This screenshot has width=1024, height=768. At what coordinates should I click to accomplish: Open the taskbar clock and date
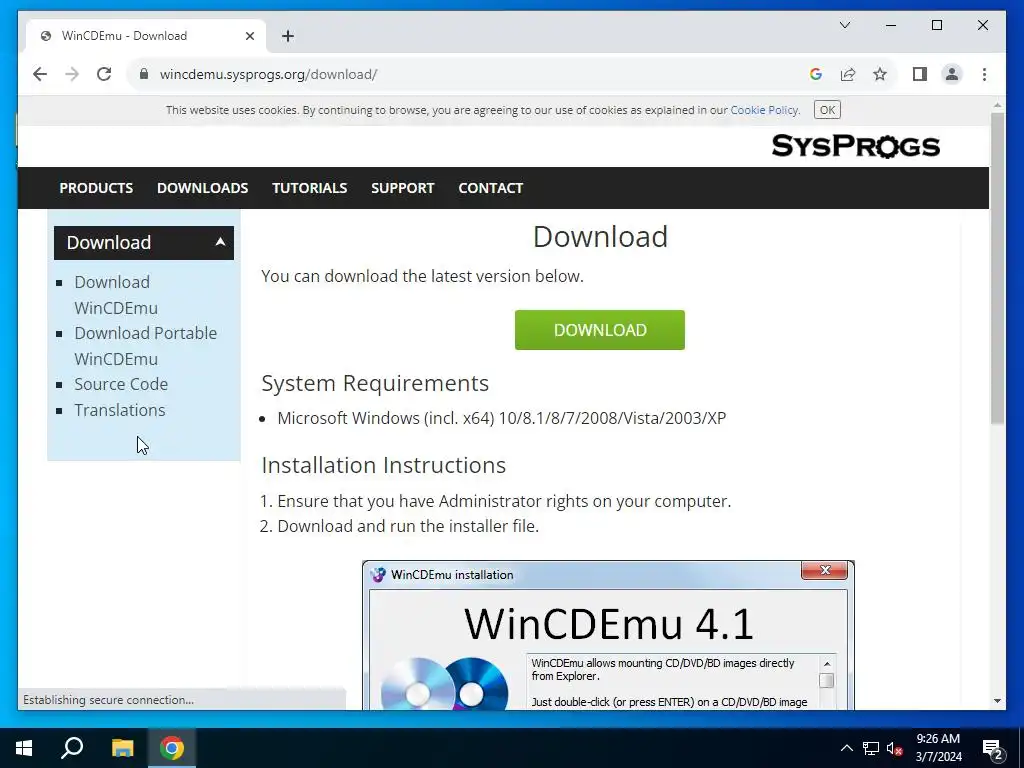tap(938, 748)
